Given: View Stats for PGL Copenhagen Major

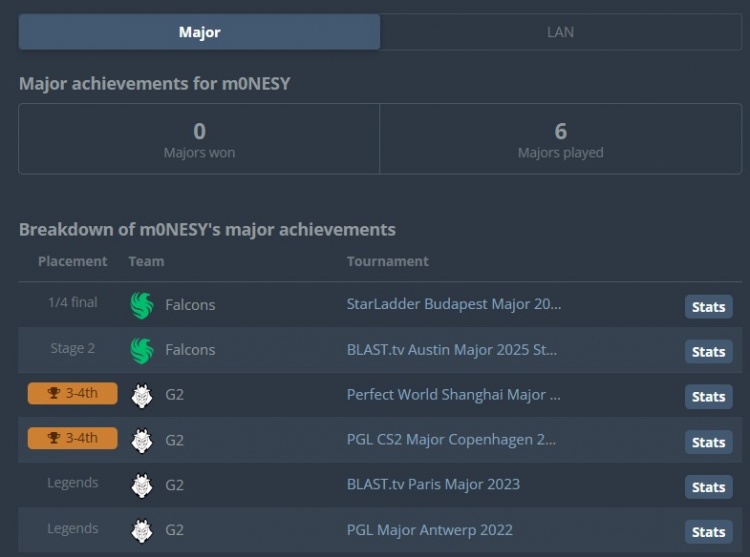Looking at the screenshot, I should [708, 442].
